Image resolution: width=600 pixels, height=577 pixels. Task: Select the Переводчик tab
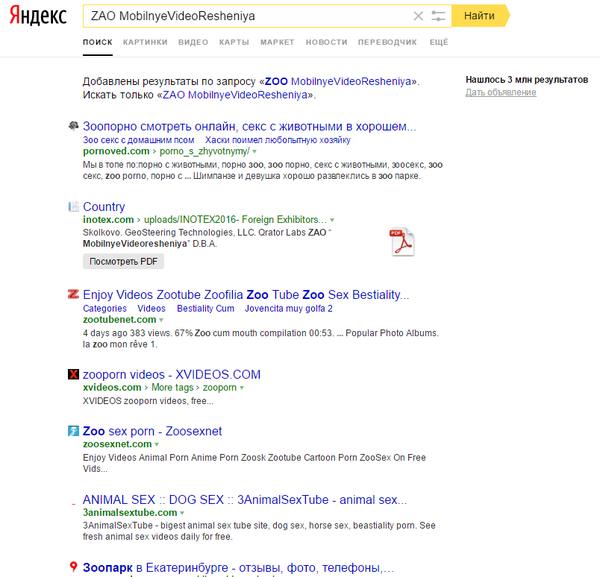(386, 43)
